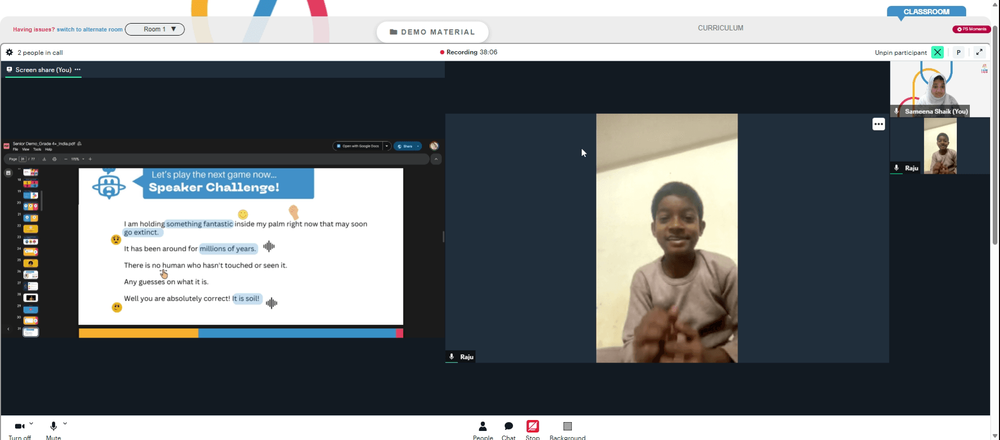Open the PDF zoom percentage dropdown
Screen dimensions: 1000x440
point(77,159)
